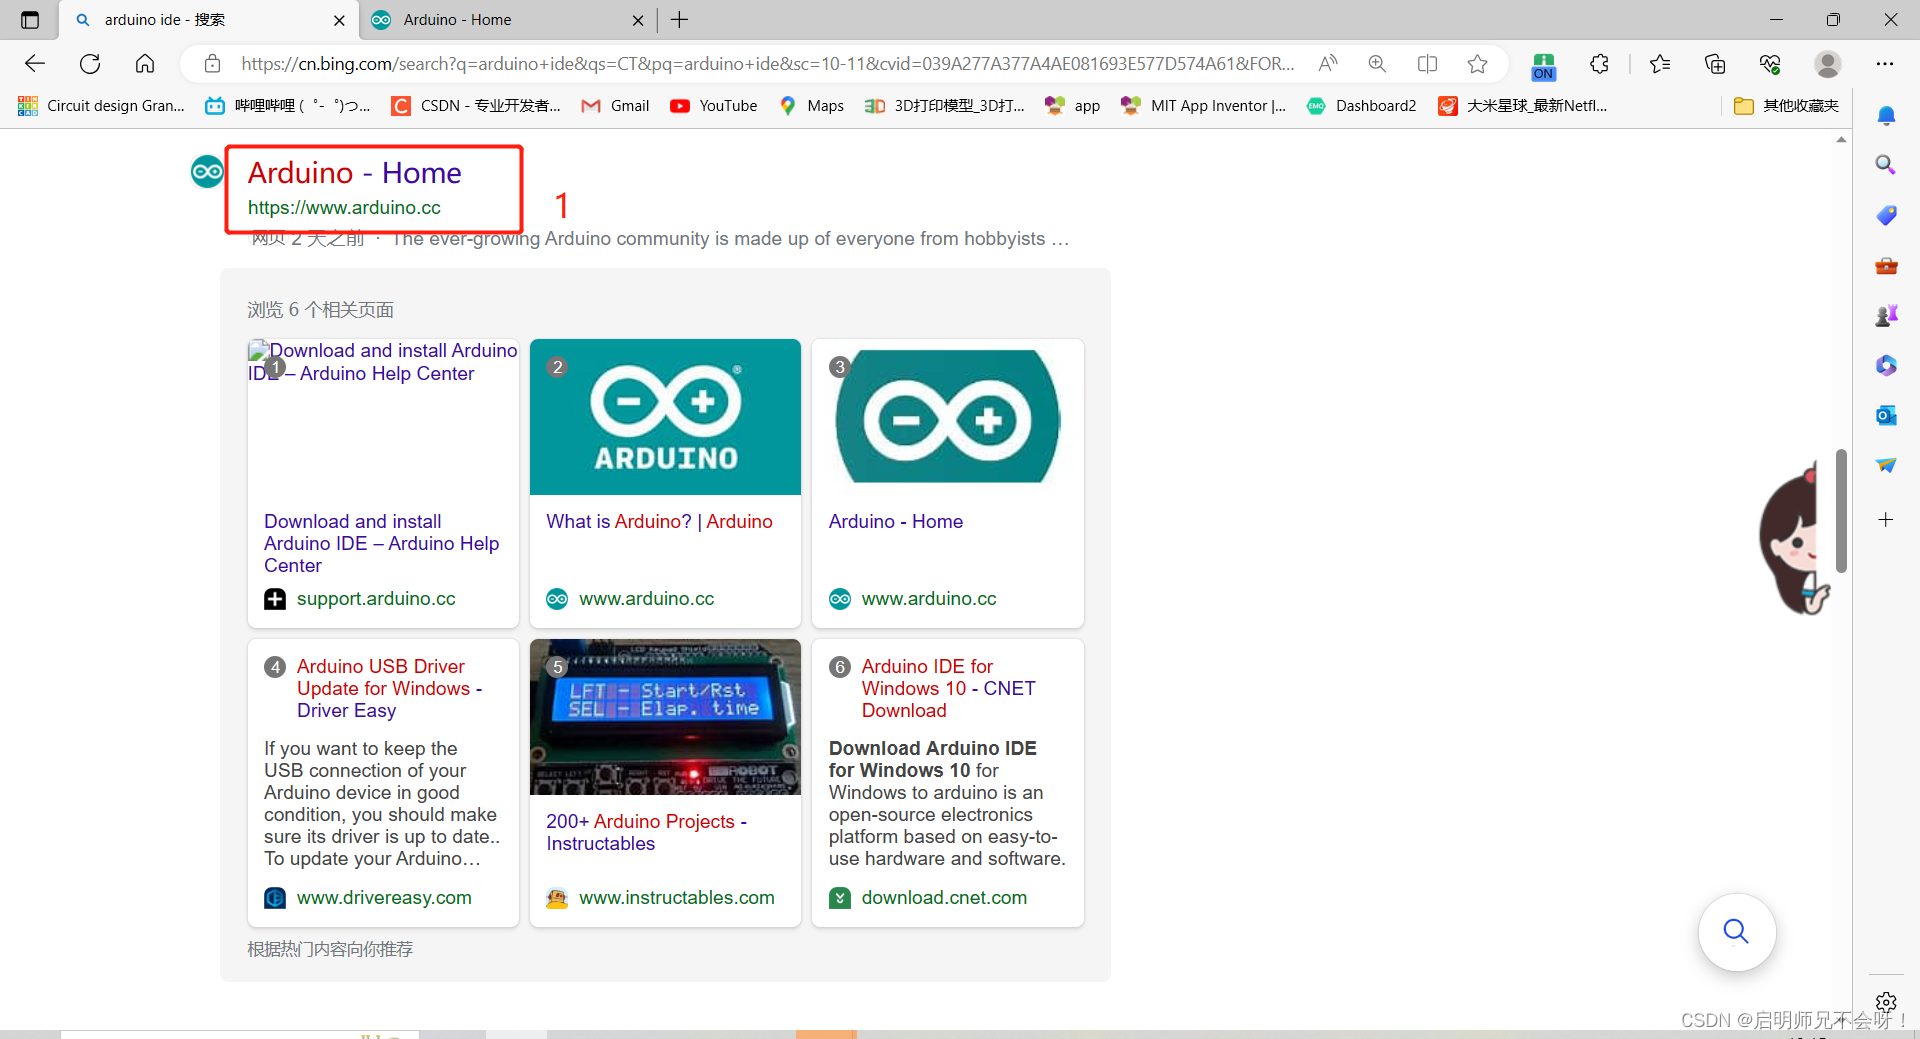Open CSDN bookmark
The height and width of the screenshot is (1039, 1920).
pos(476,106)
